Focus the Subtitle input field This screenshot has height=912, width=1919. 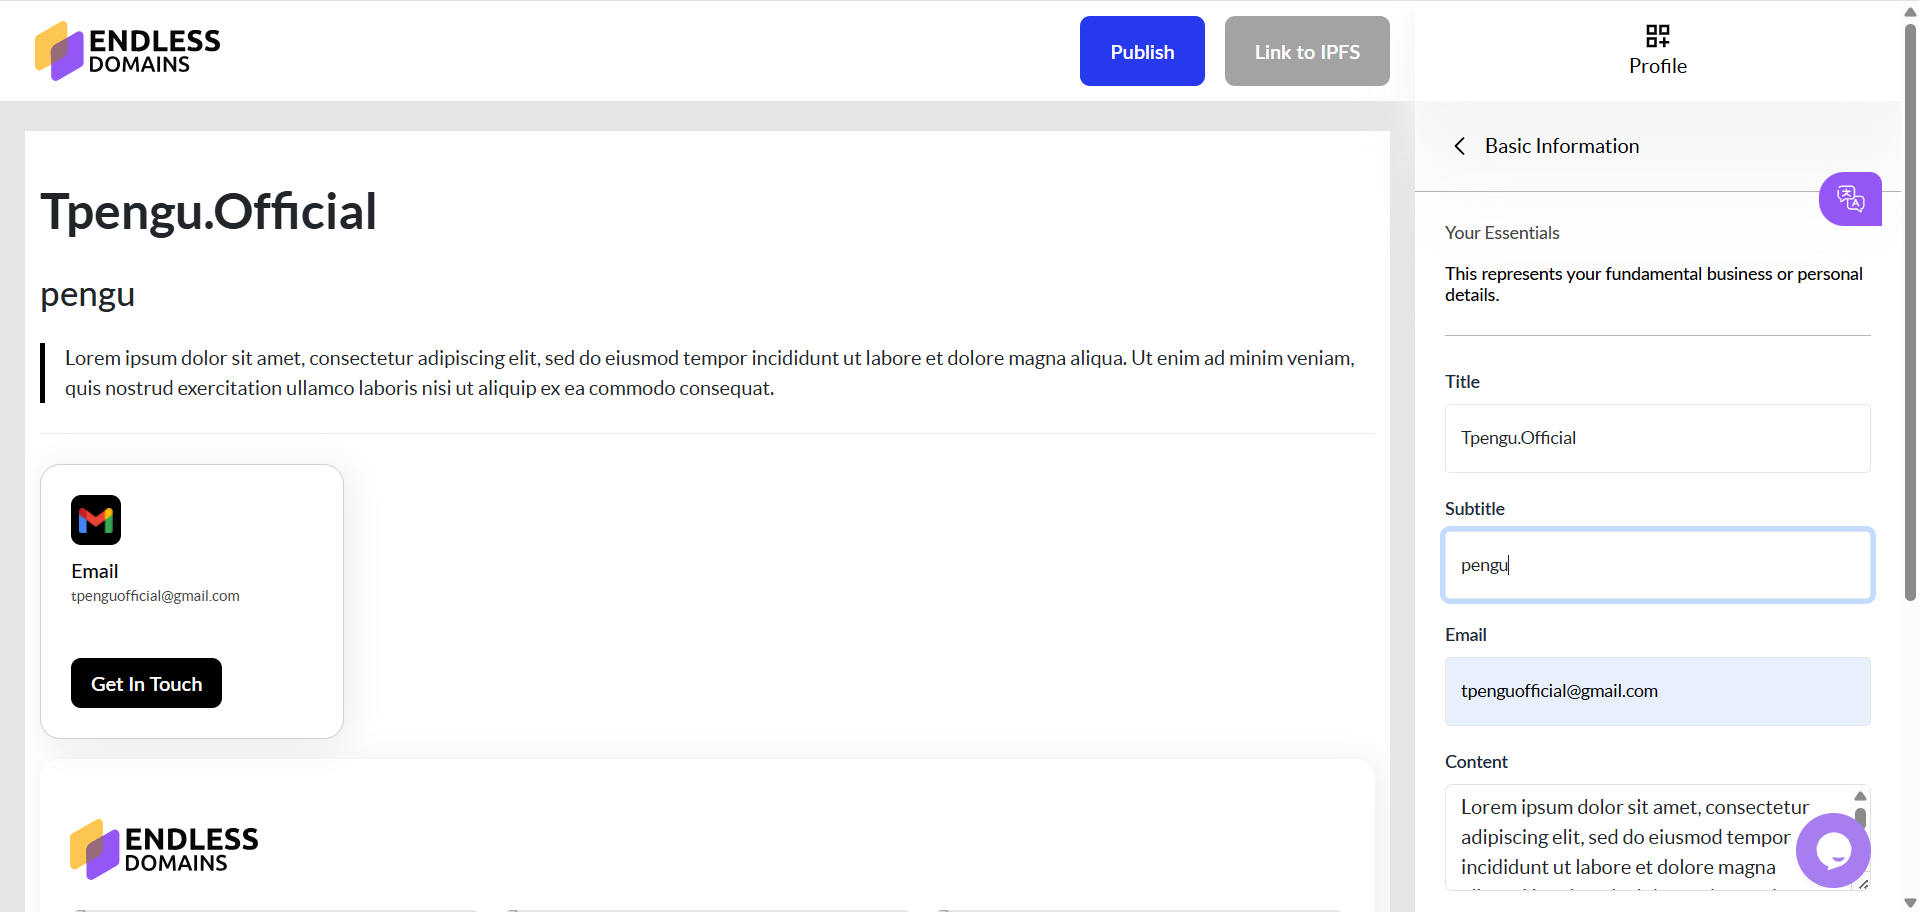(x=1657, y=565)
